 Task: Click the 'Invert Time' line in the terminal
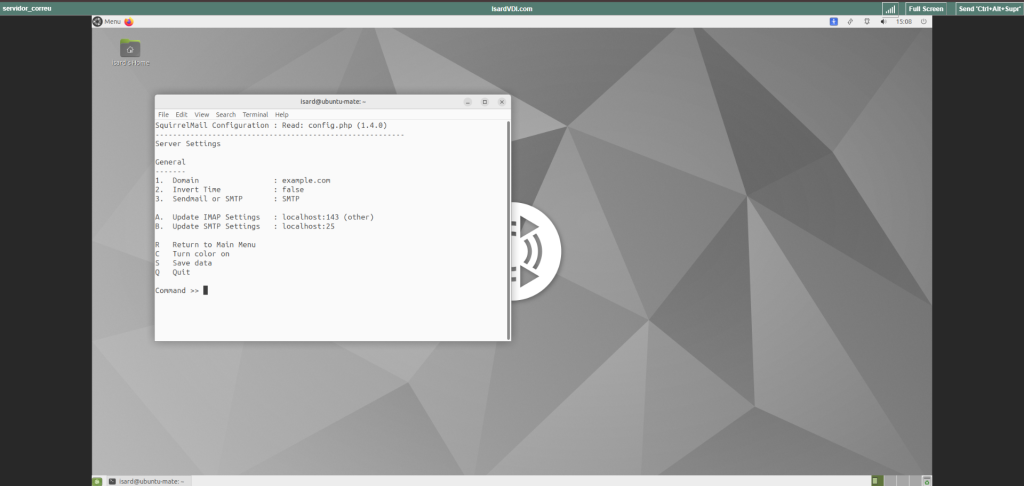(x=229, y=189)
